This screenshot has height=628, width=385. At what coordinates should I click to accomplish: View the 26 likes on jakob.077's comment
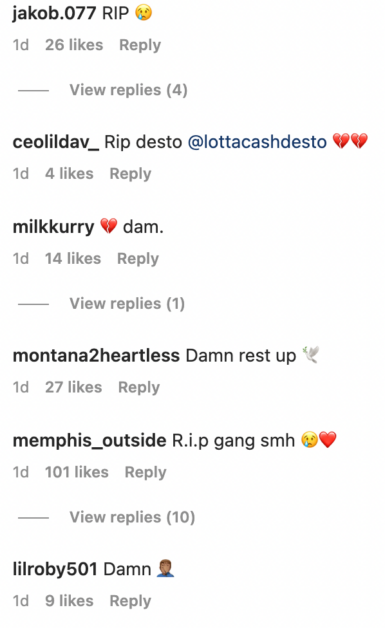[74, 45]
